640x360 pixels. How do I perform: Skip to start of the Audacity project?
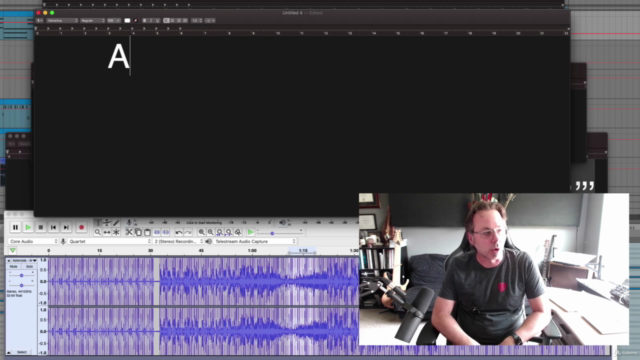tap(53, 227)
